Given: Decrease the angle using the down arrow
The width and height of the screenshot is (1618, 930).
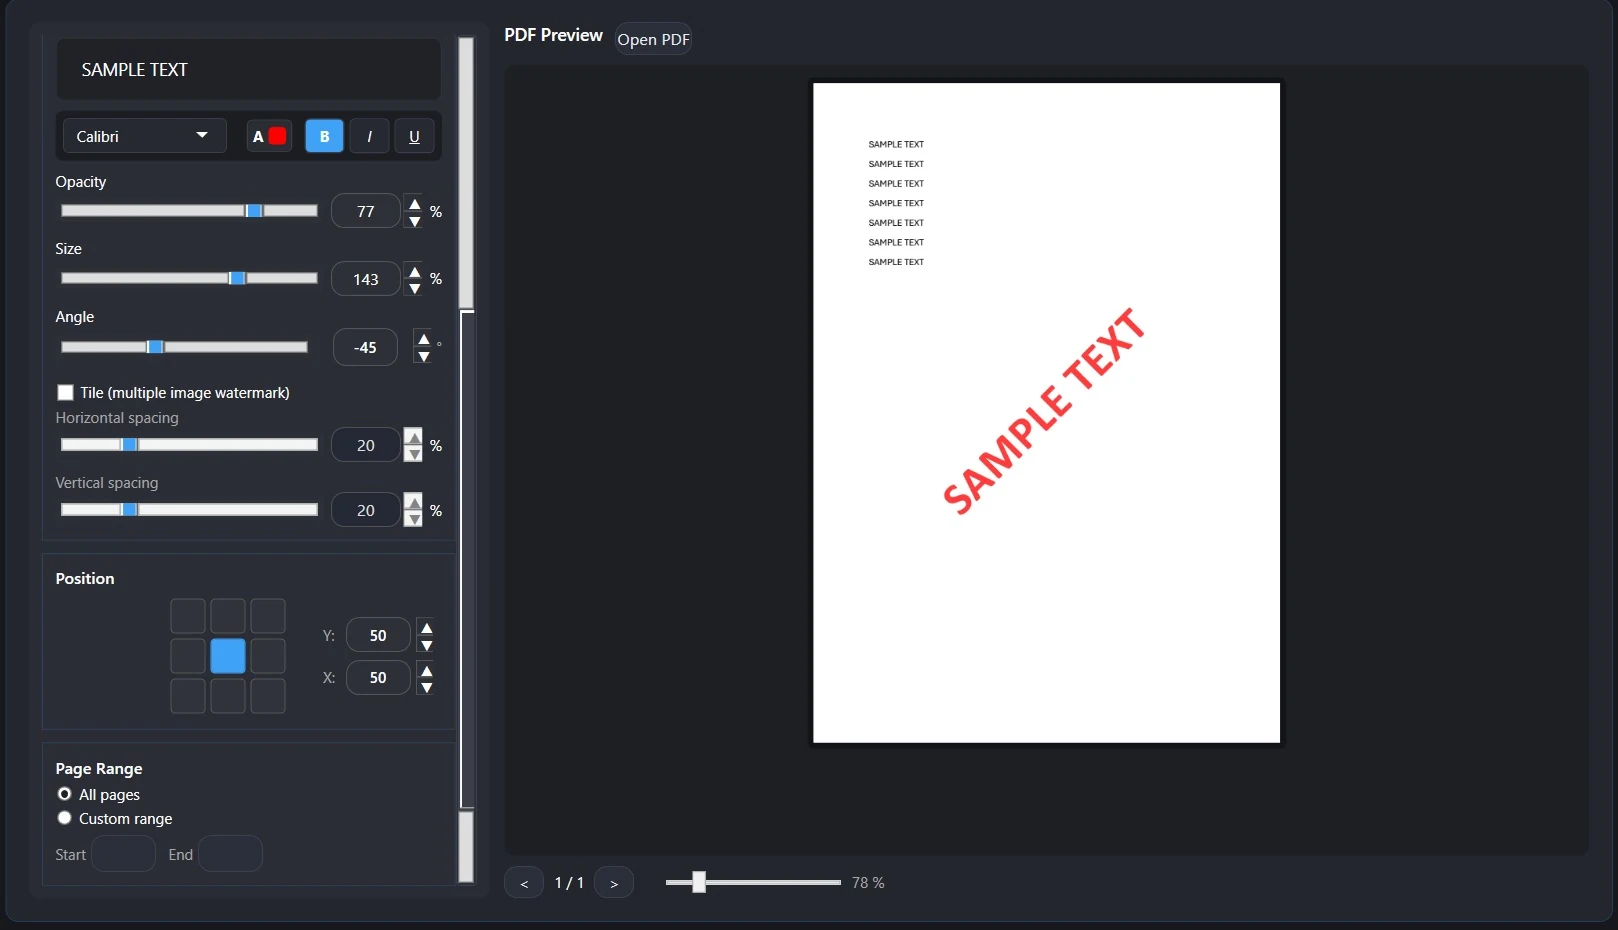Looking at the screenshot, I should click(x=424, y=355).
